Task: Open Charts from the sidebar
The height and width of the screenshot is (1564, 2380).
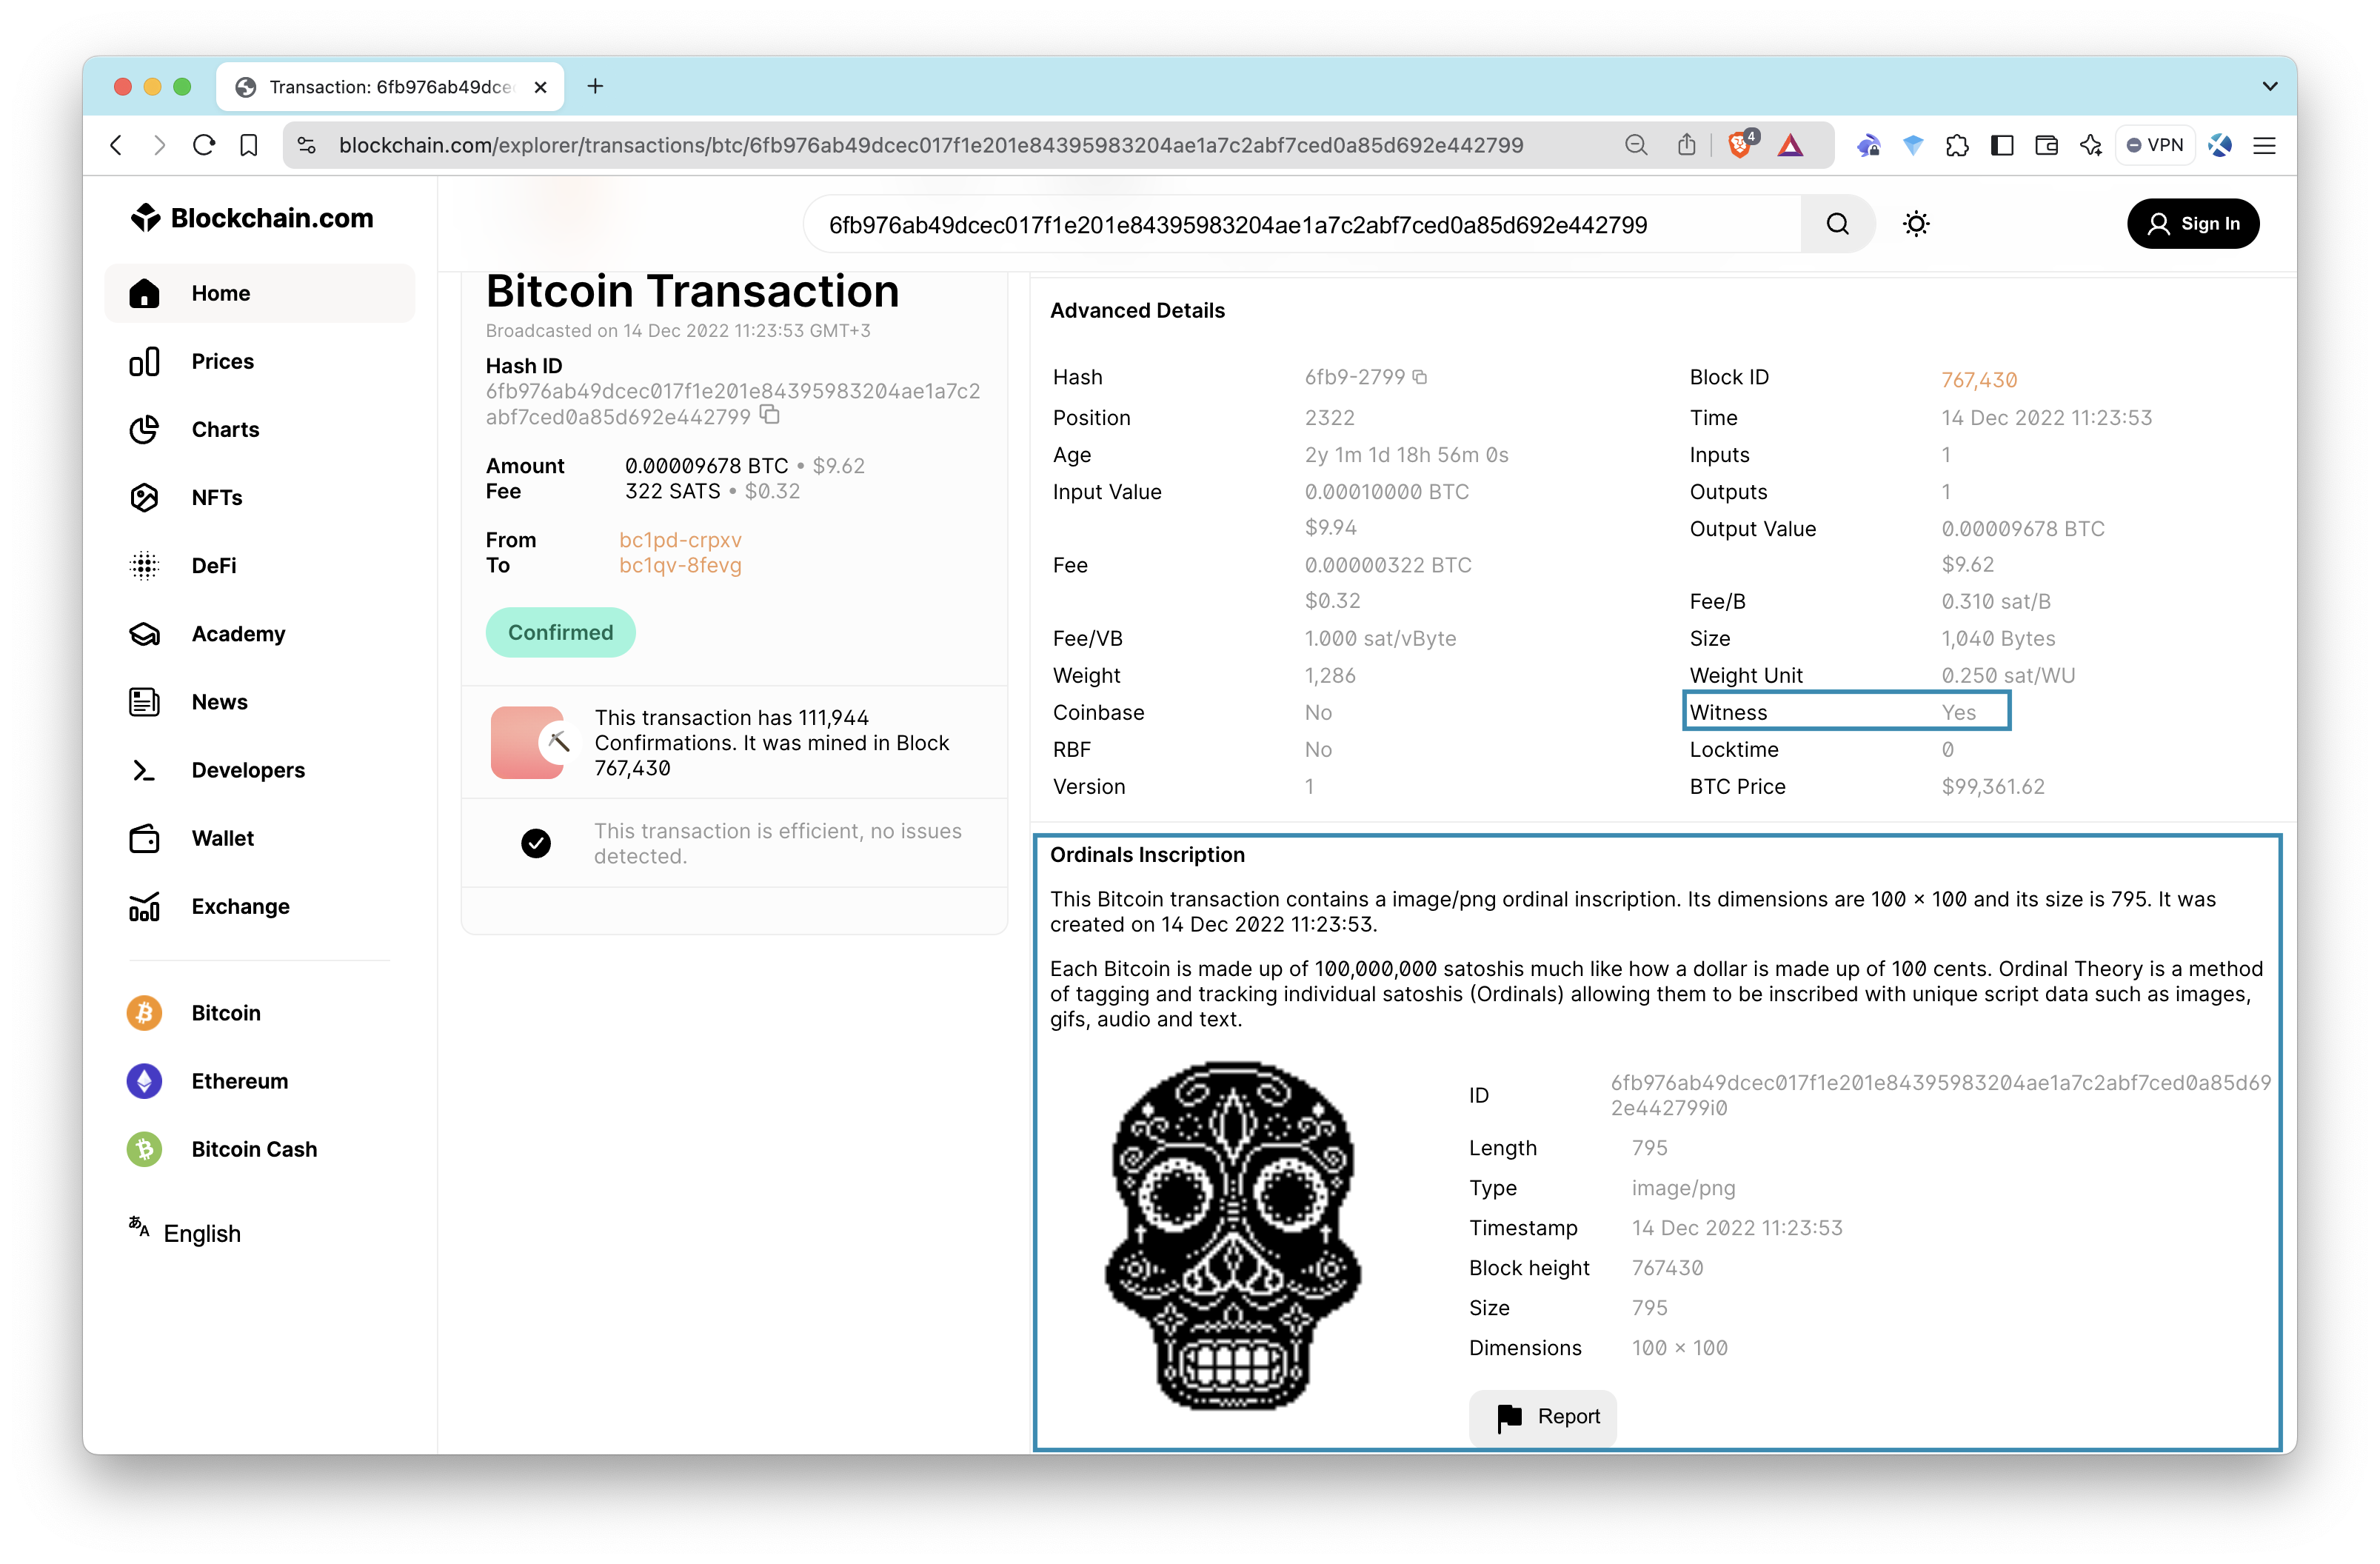Action: tap(225, 429)
